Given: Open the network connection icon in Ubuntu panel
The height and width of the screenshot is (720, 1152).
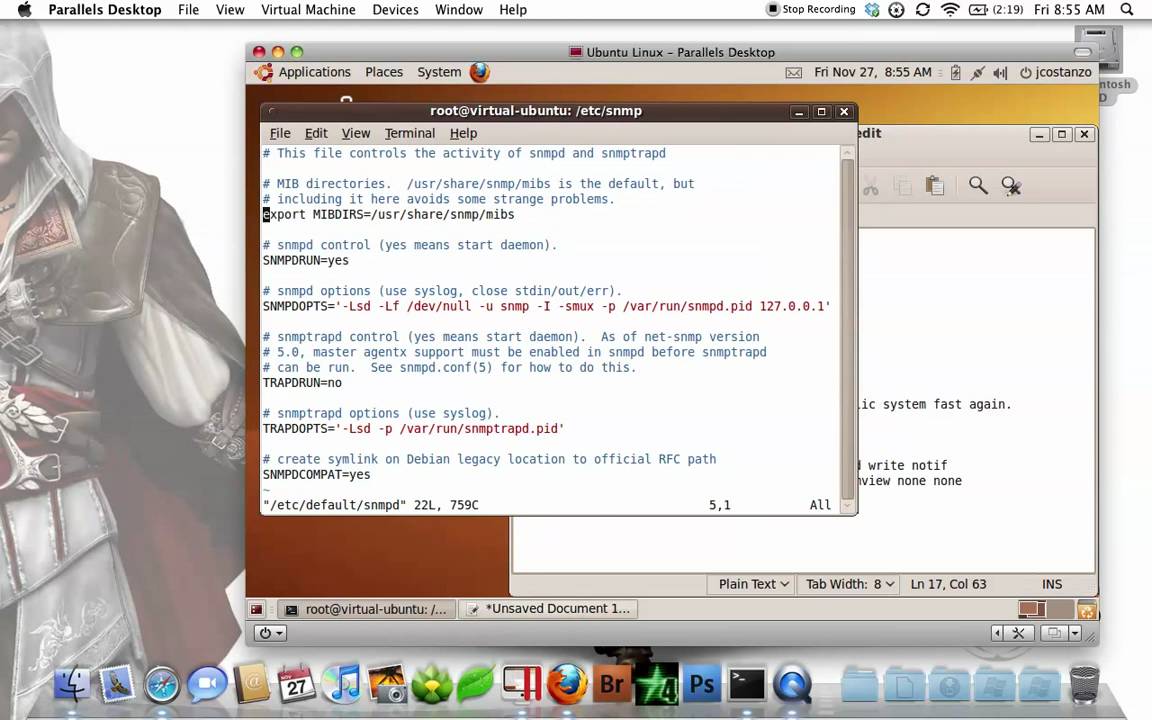Looking at the screenshot, I should (x=977, y=73).
